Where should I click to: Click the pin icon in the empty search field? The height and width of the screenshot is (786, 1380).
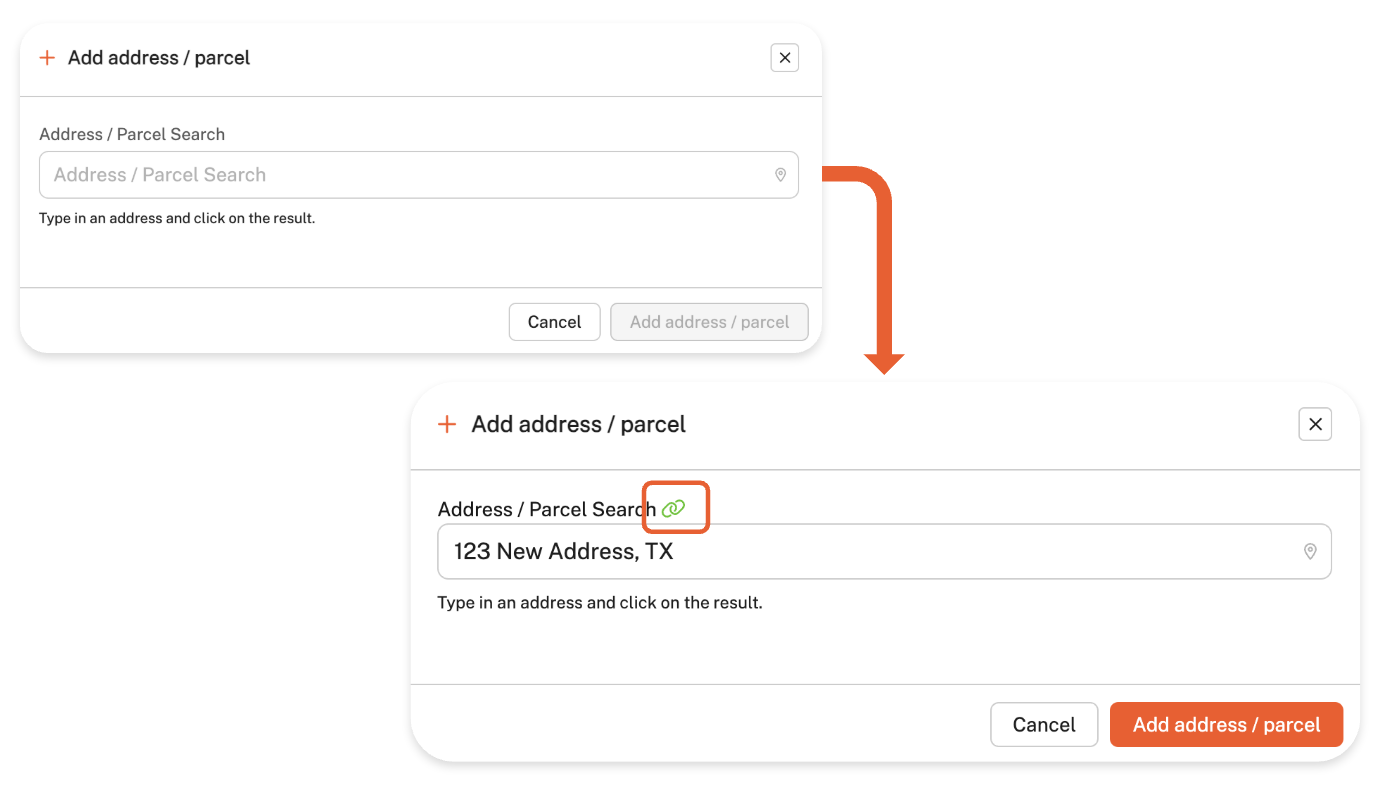[780, 175]
